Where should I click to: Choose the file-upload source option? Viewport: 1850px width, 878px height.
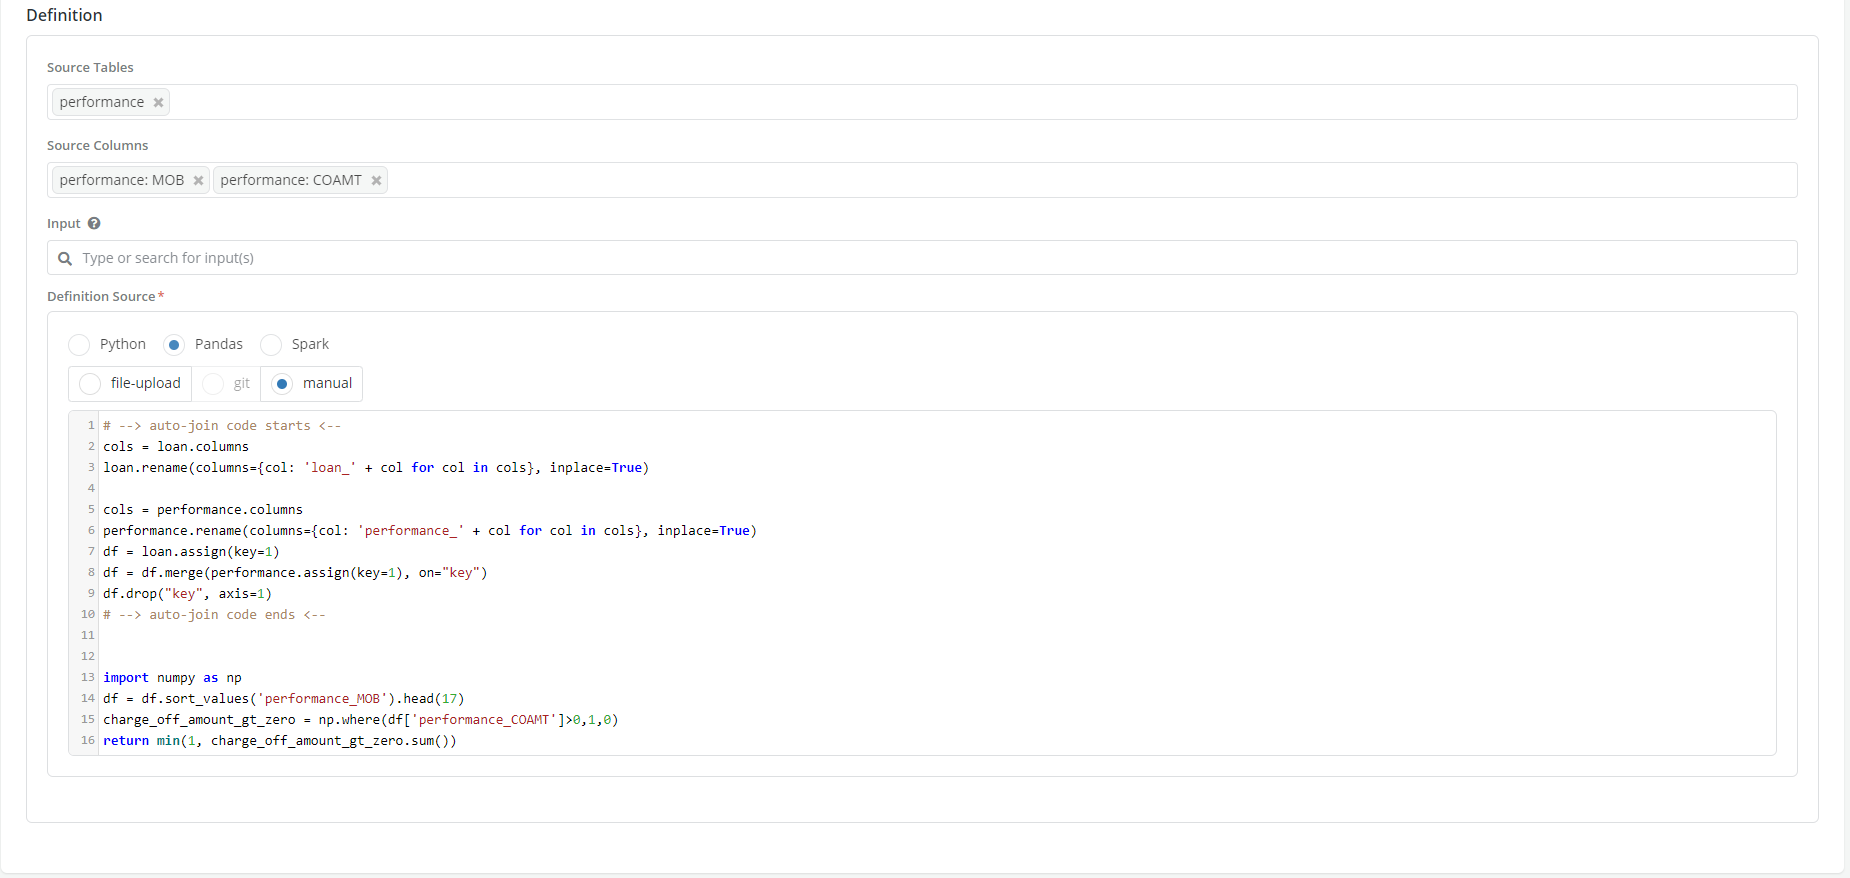point(90,384)
